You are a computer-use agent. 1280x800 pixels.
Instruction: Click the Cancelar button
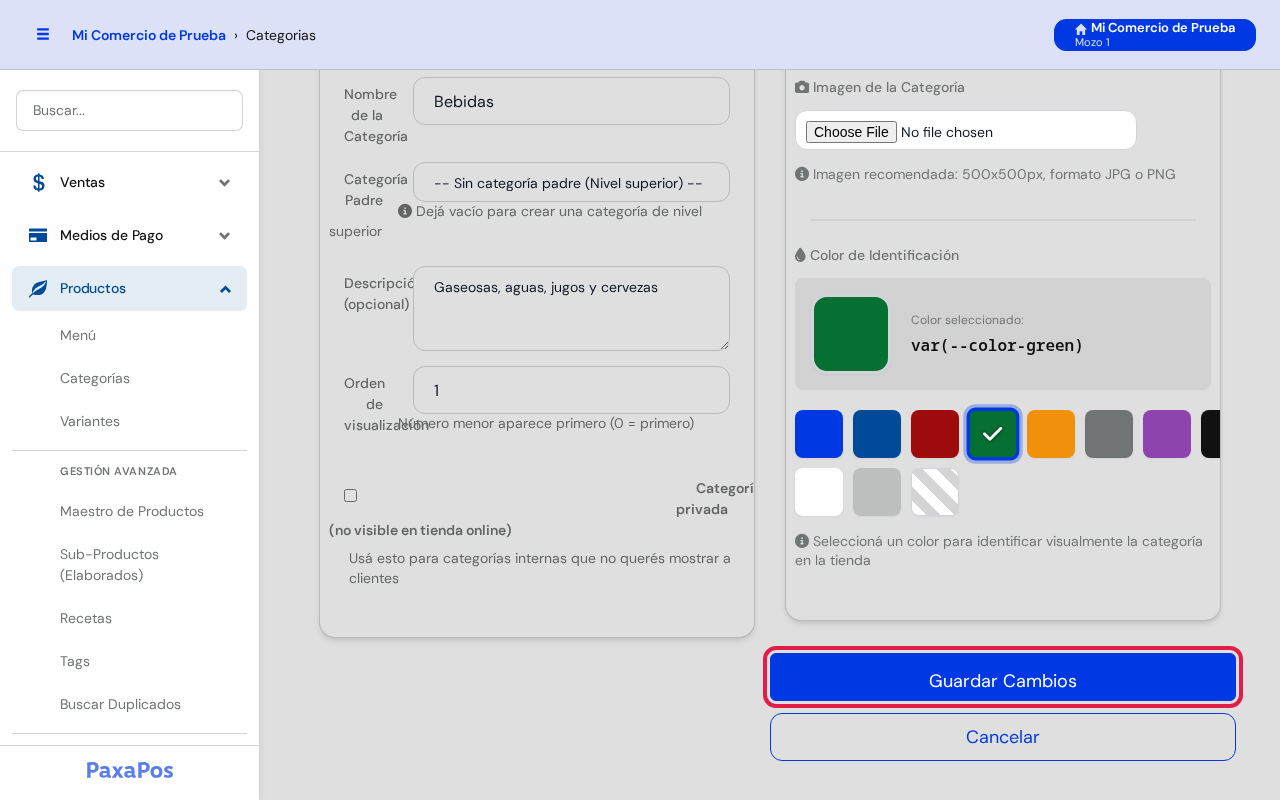pyautogui.click(x=1003, y=737)
